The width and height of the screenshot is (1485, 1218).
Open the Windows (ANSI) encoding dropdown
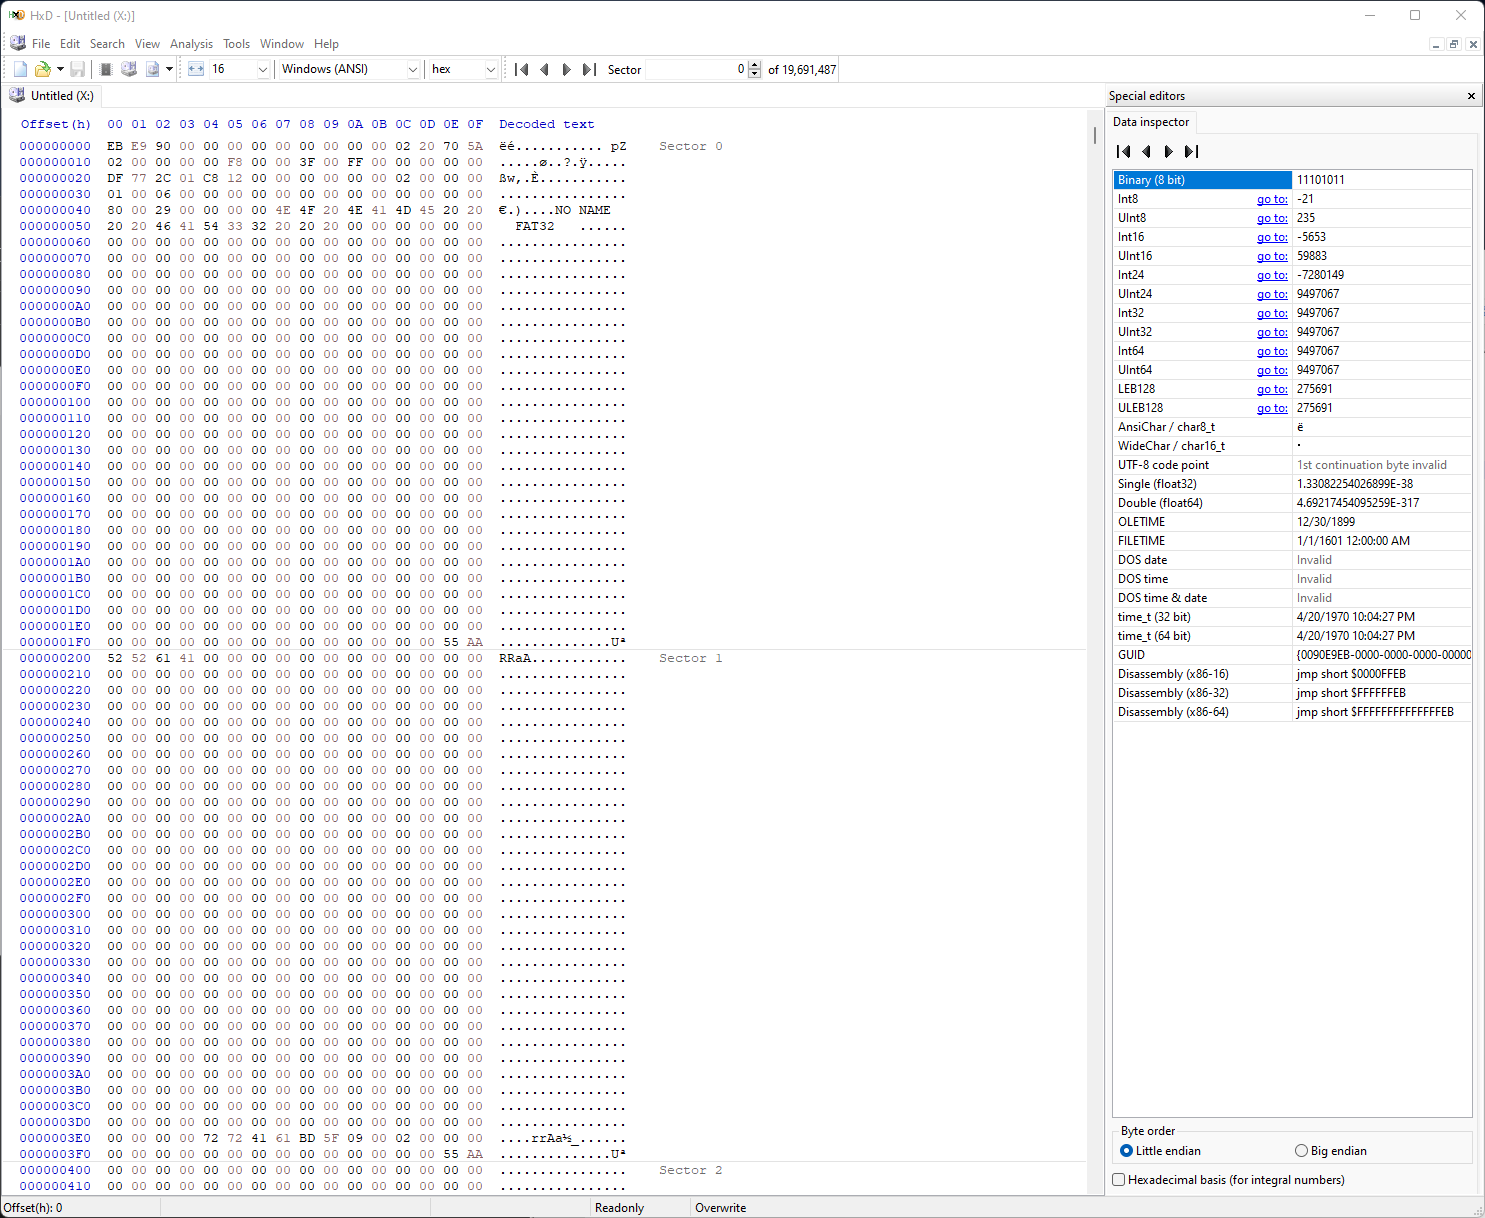pos(413,69)
